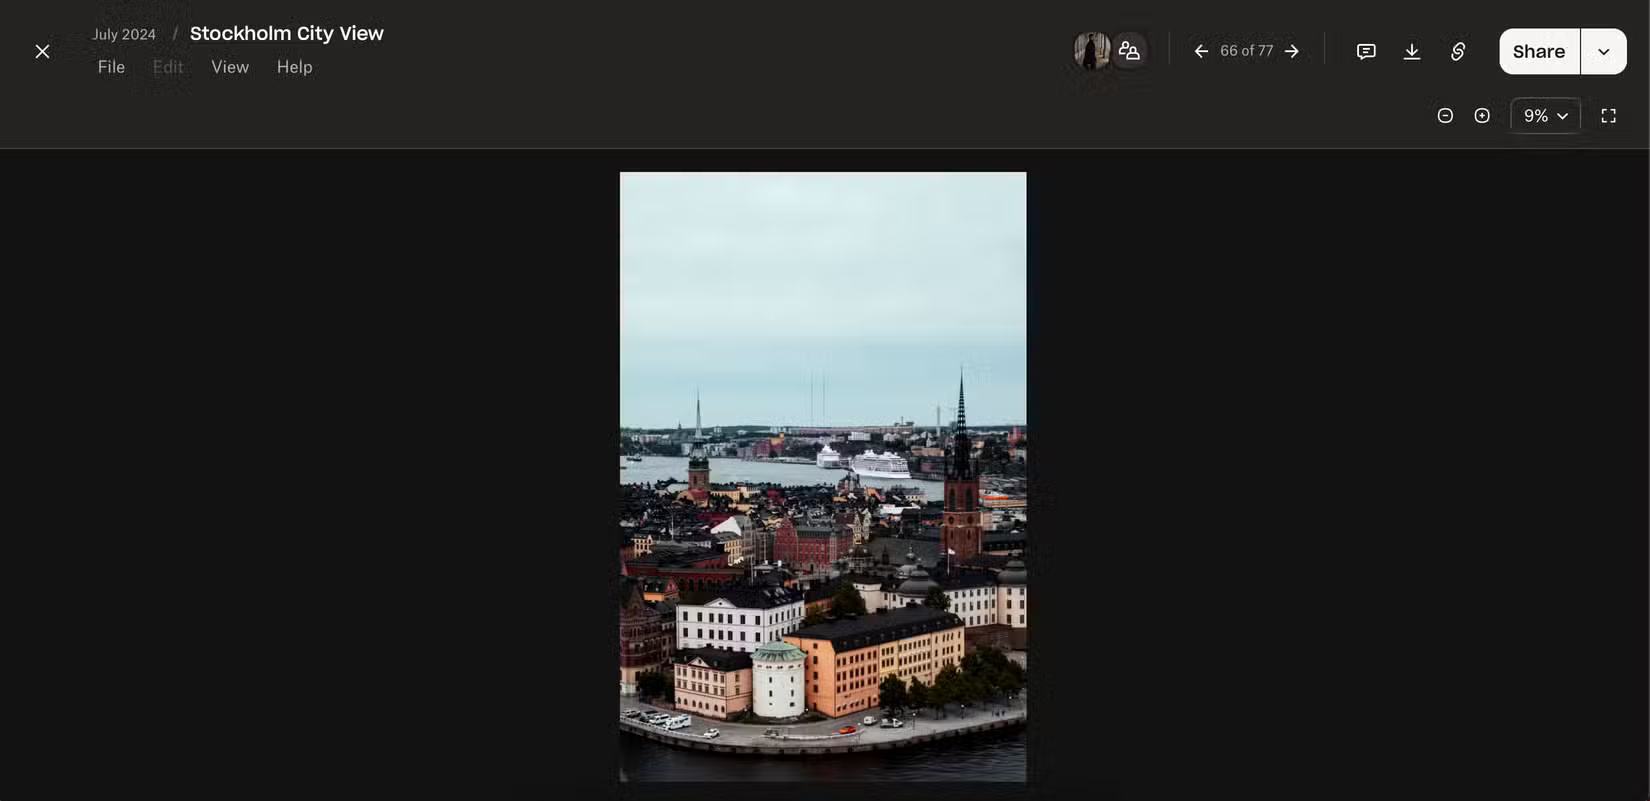Image resolution: width=1650 pixels, height=801 pixels.
Task: Open the View menu
Action: pyautogui.click(x=229, y=67)
